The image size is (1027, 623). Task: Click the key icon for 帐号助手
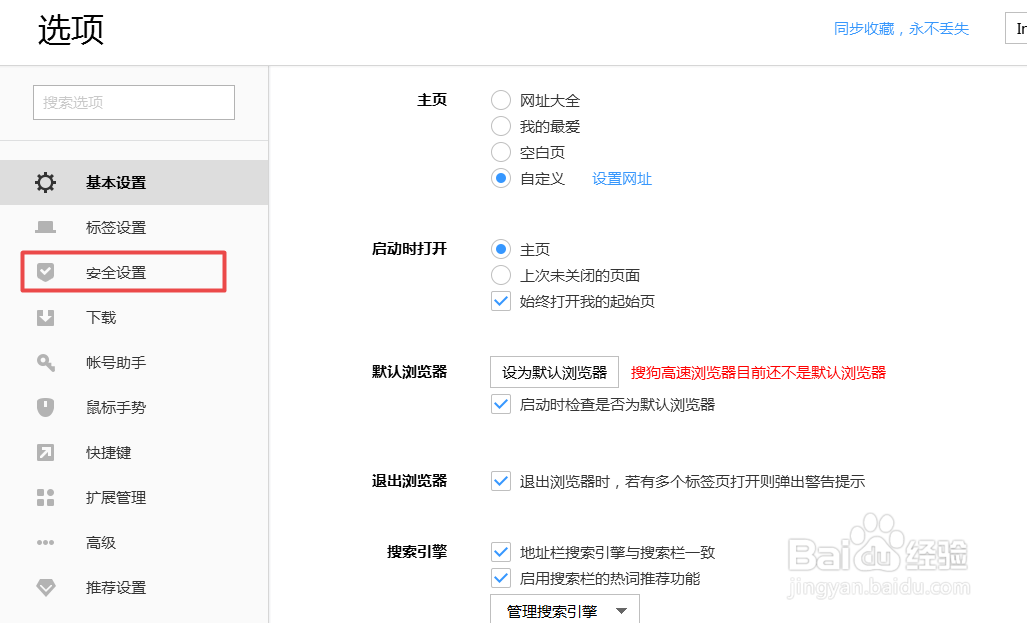click(x=45, y=362)
